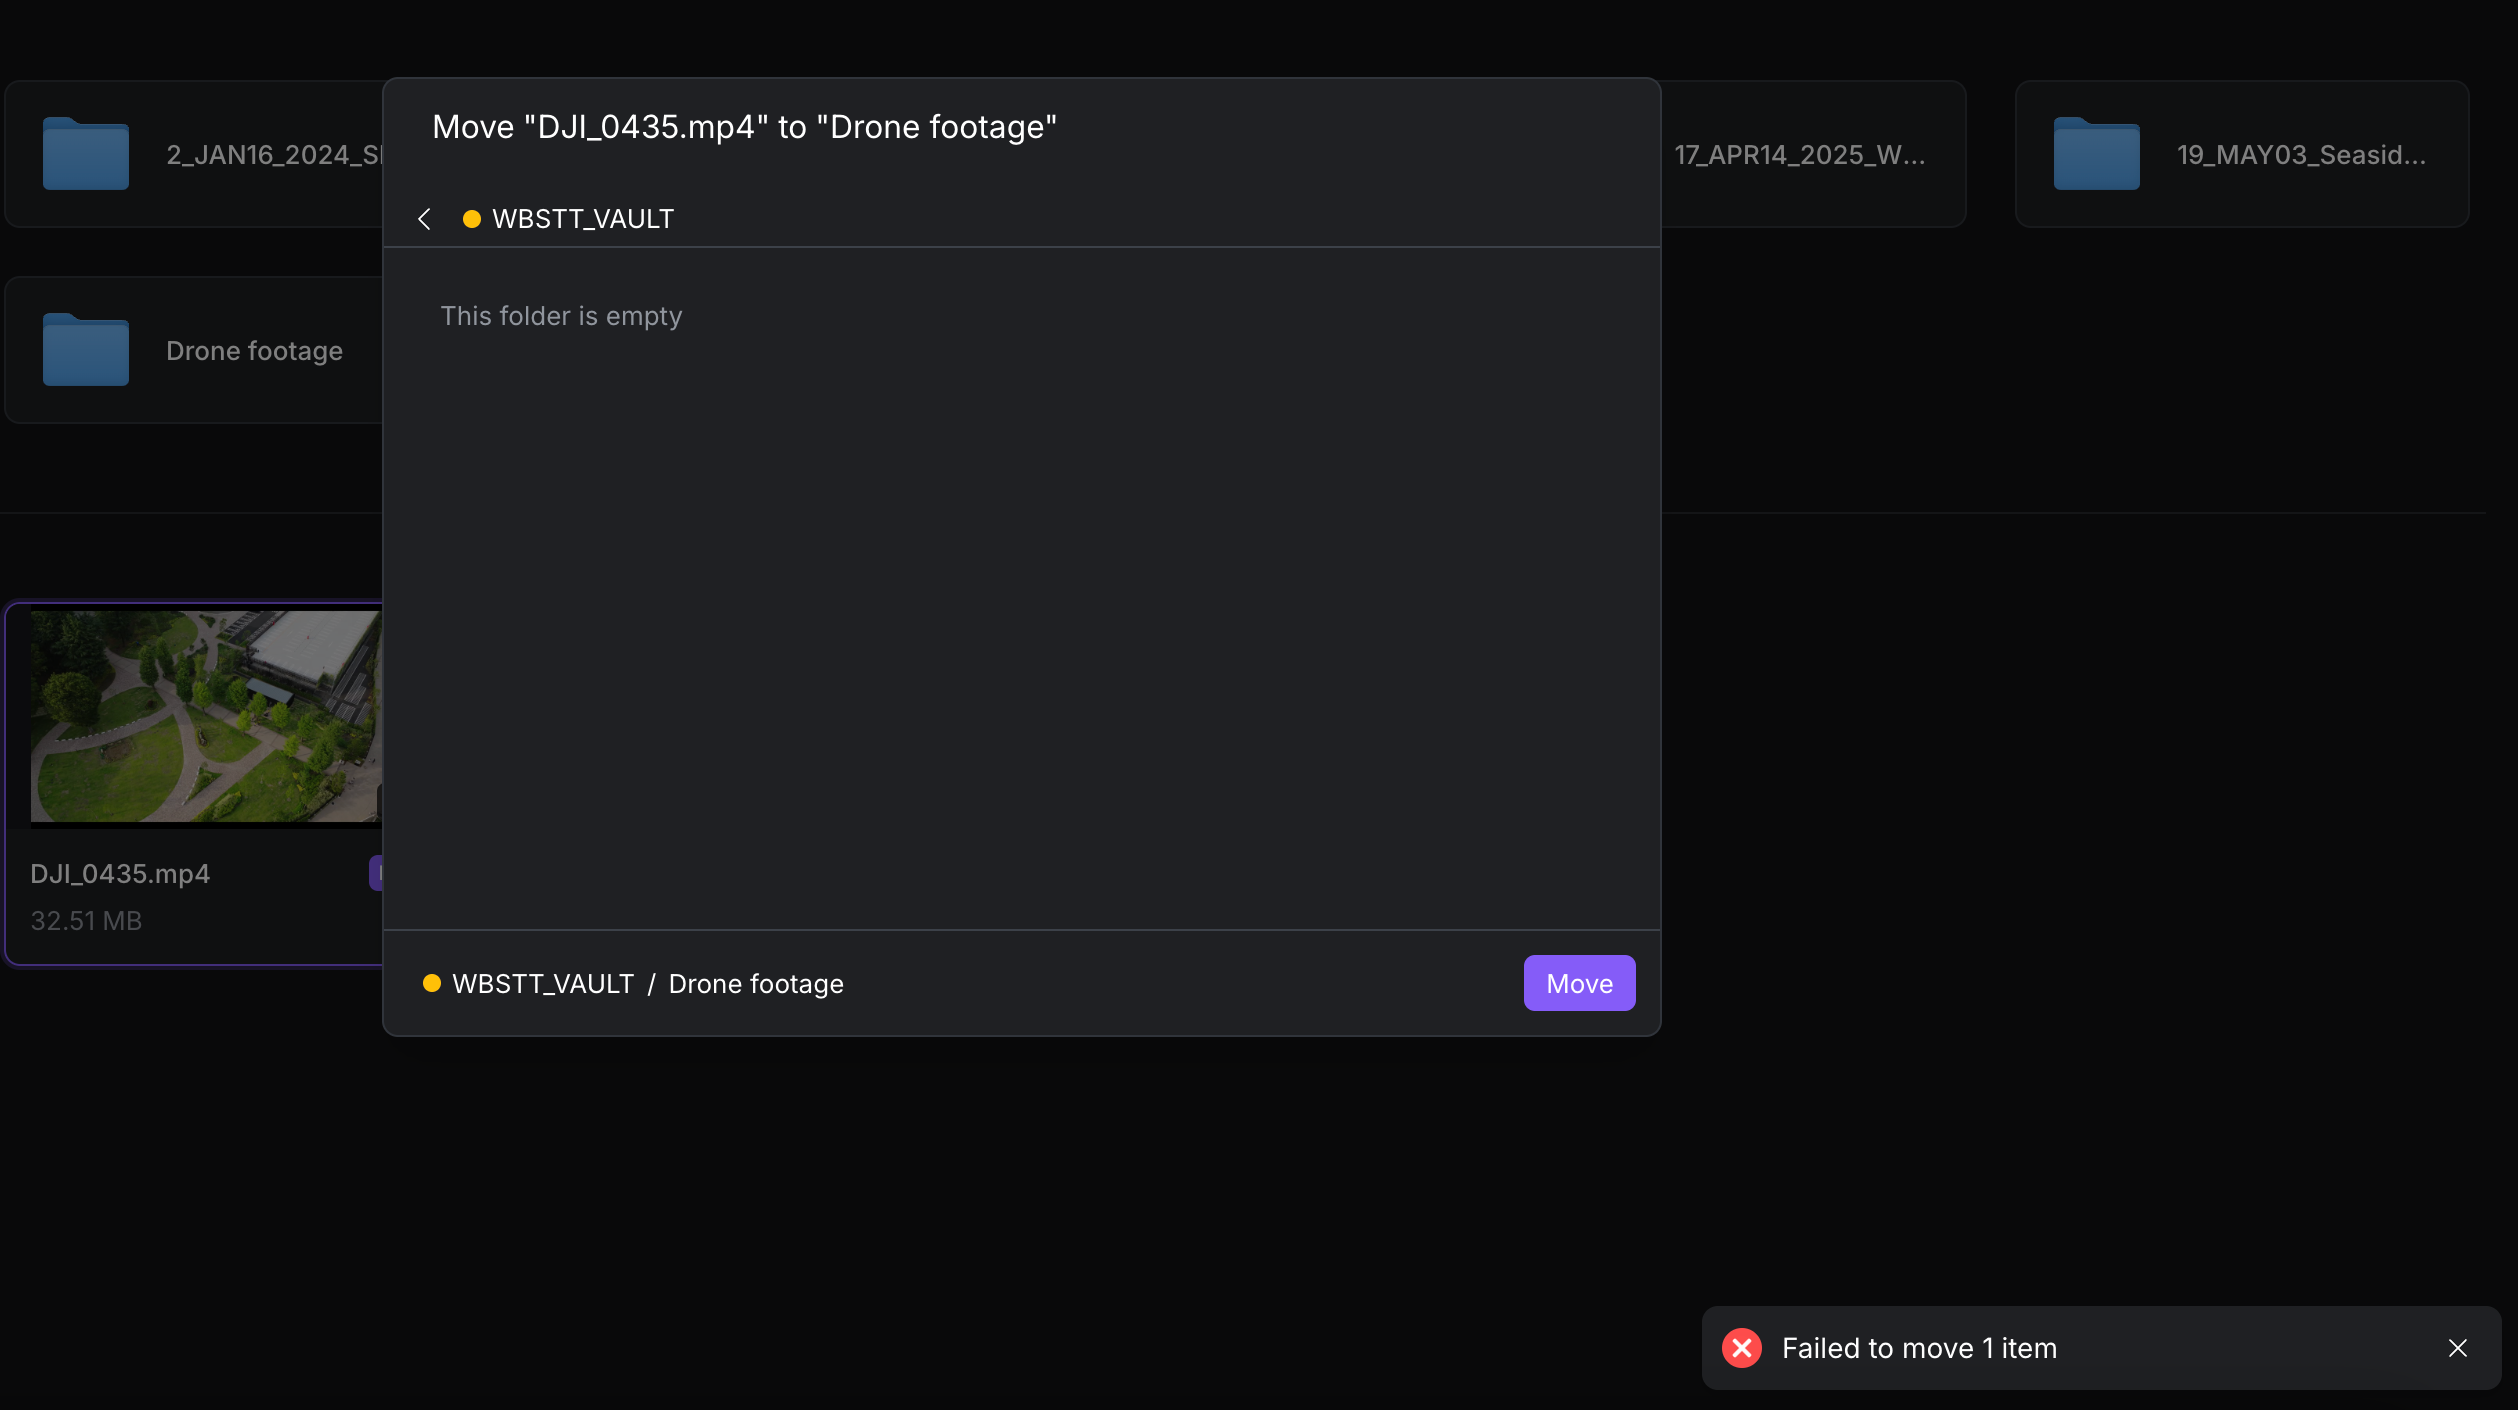The width and height of the screenshot is (2518, 1410).
Task: Click the Move button
Action: (1579, 983)
